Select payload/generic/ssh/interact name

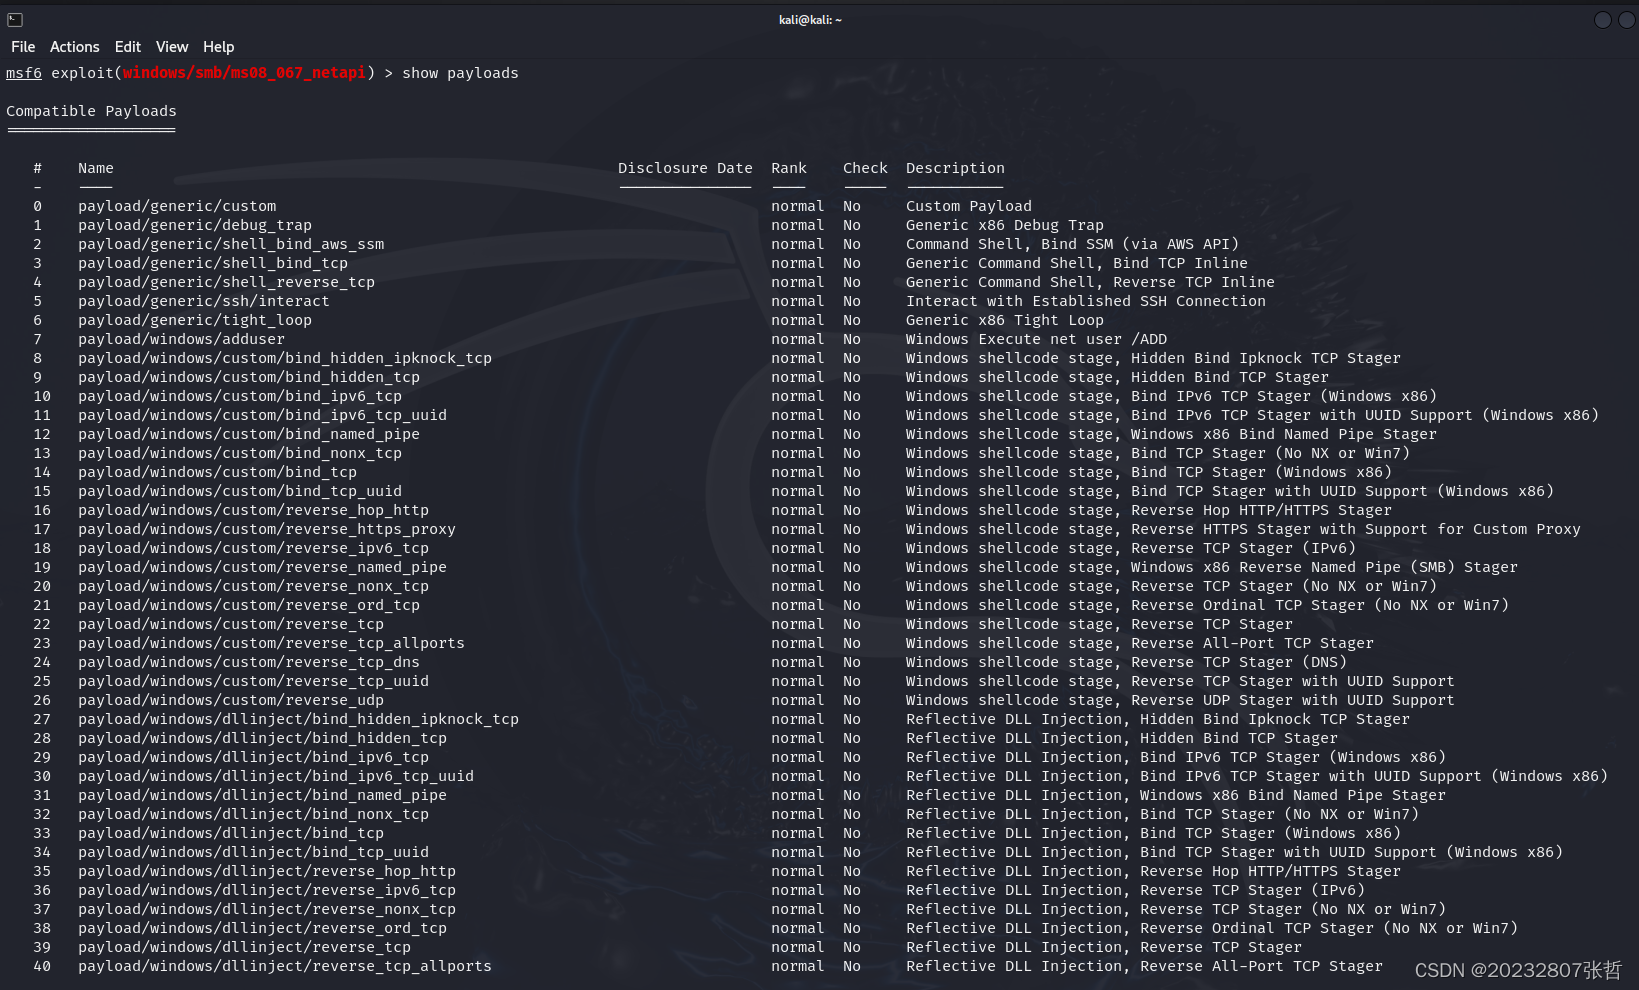(204, 301)
